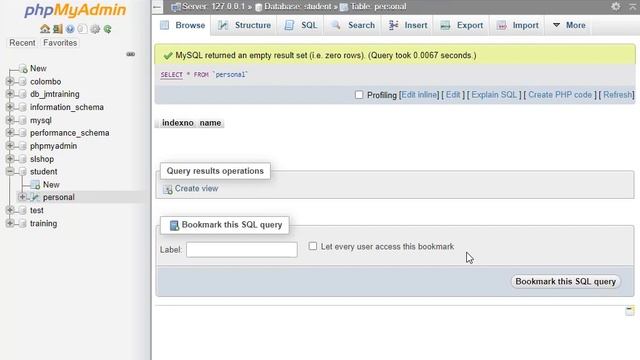Expand the mysql database node
The height and width of the screenshot is (360, 640).
tap(10, 120)
